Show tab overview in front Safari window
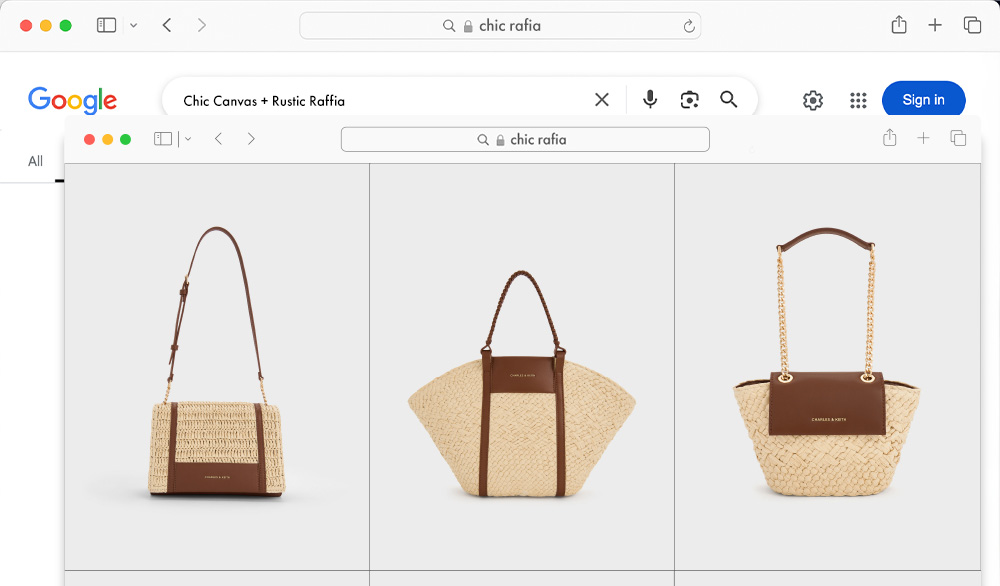The image size is (1000, 586). pyautogui.click(x=958, y=138)
